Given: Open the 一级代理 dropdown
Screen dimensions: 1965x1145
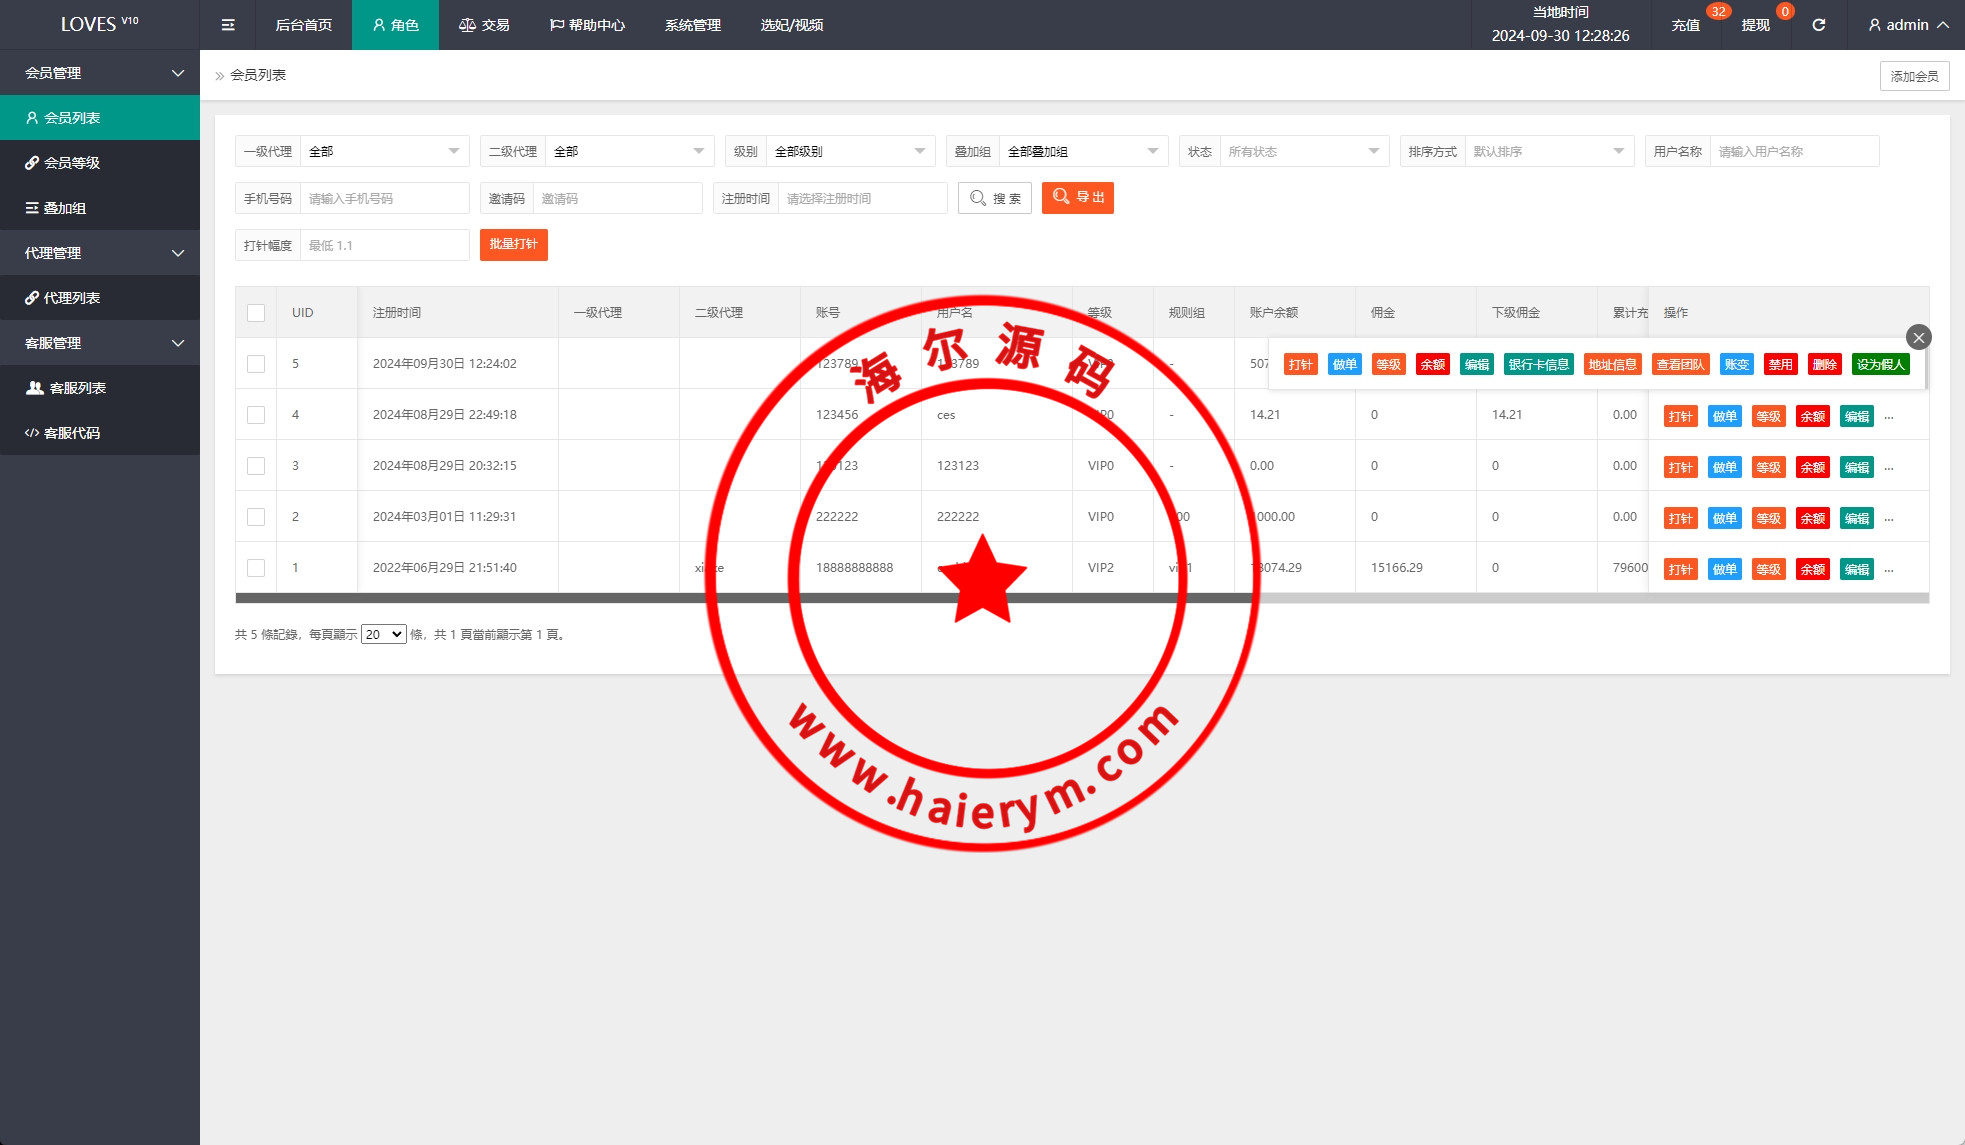Looking at the screenshot, I should click(384, 151).
